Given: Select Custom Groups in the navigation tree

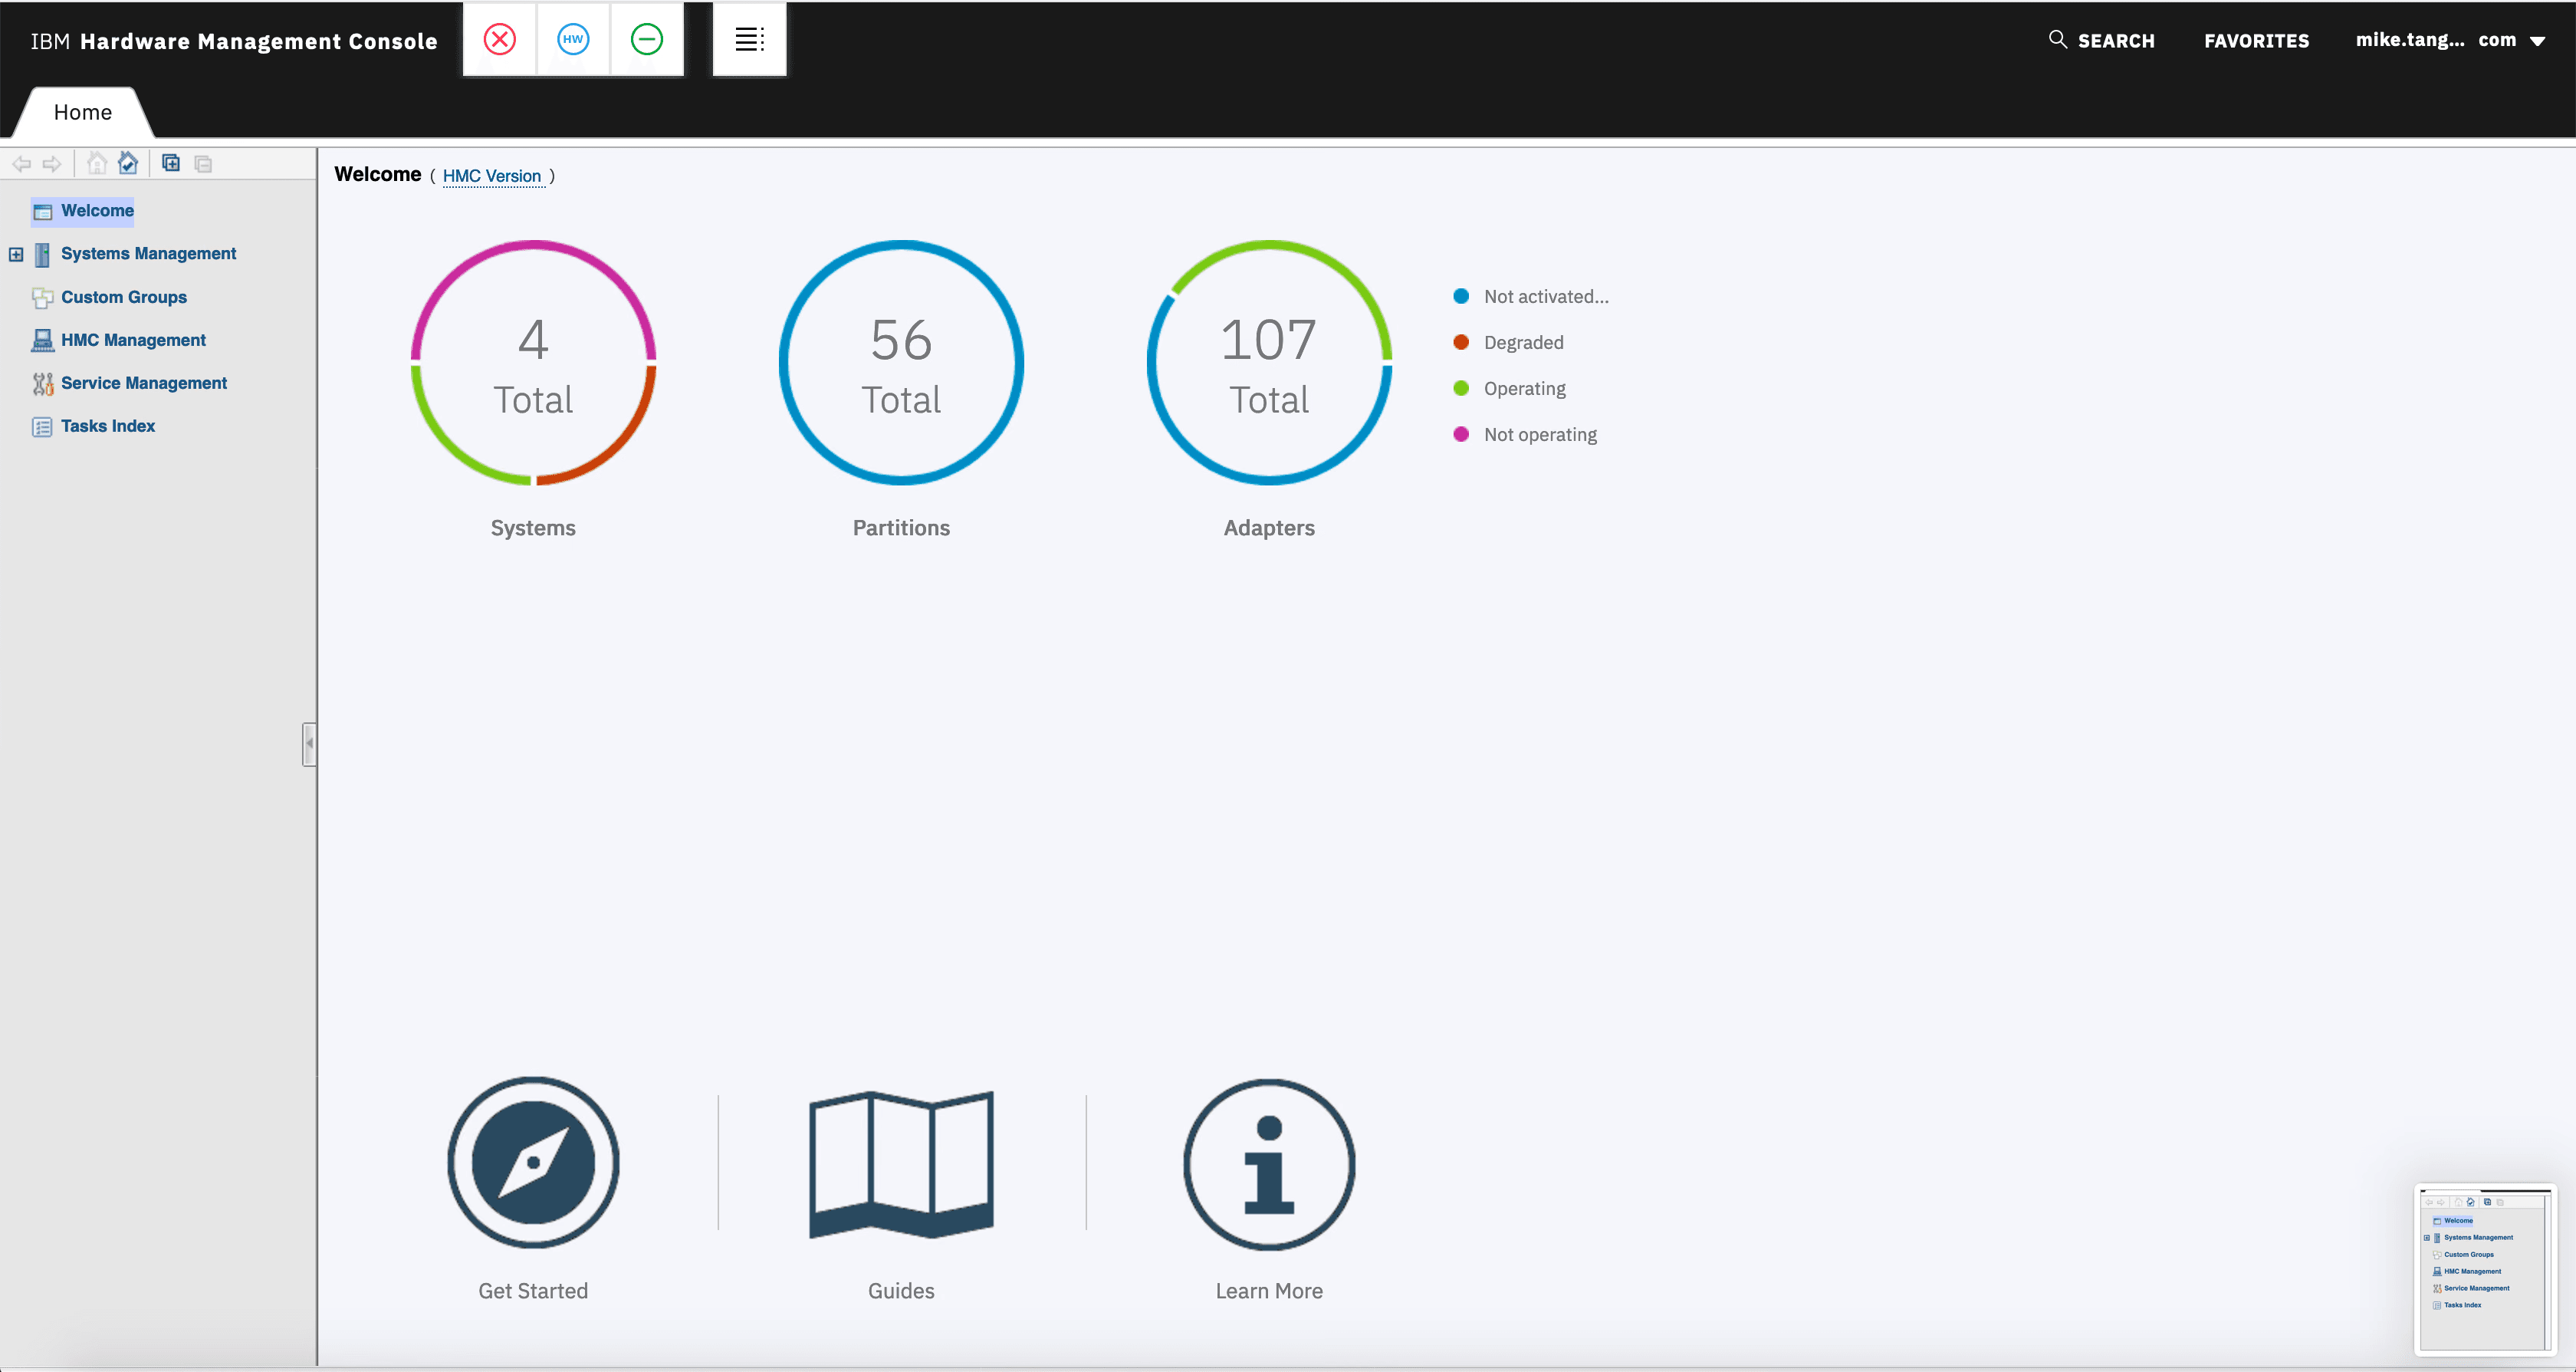Looking at the screenshot, I should 124,297.
